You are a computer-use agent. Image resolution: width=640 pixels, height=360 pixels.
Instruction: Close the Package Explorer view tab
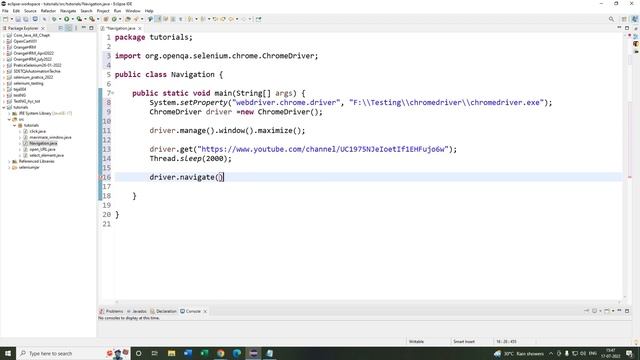(42, 29)
